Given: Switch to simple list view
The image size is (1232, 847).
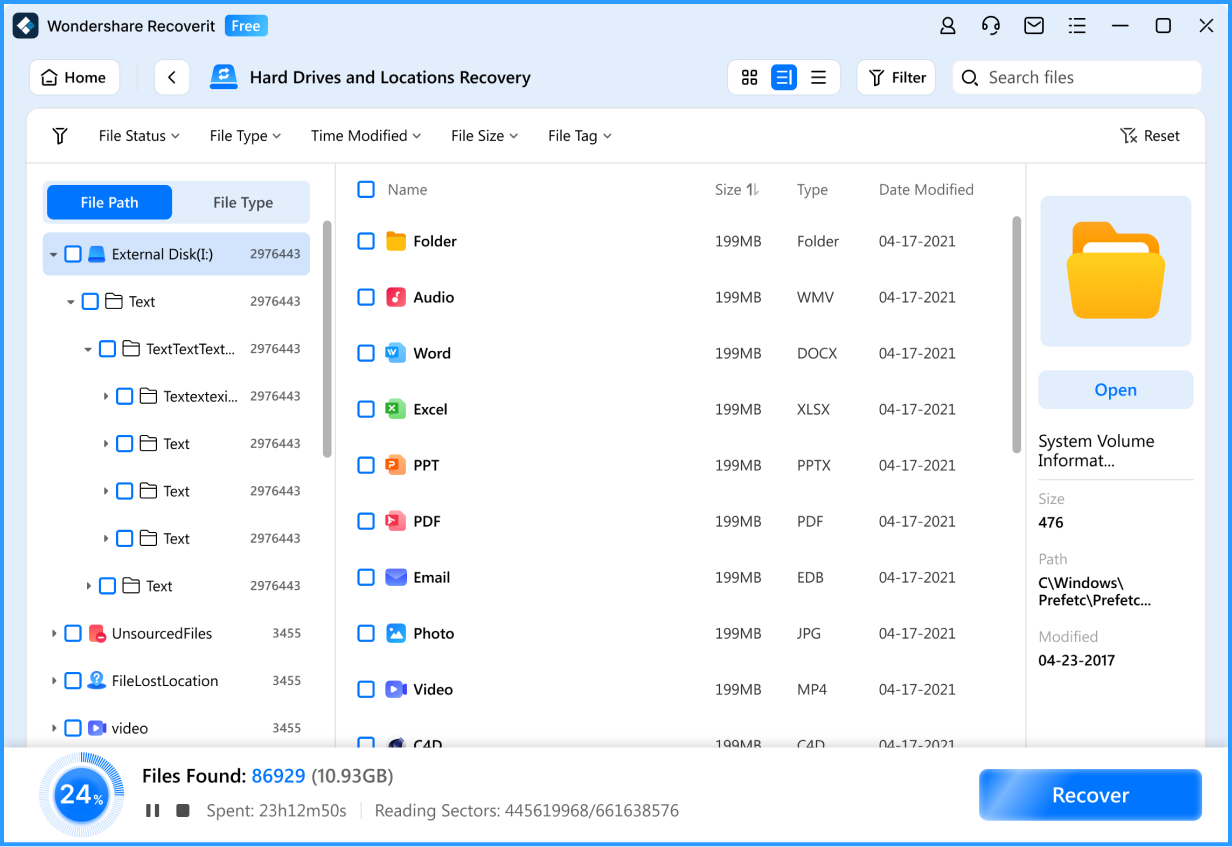Looking at the screenshot, I should [x=818, y=77].
